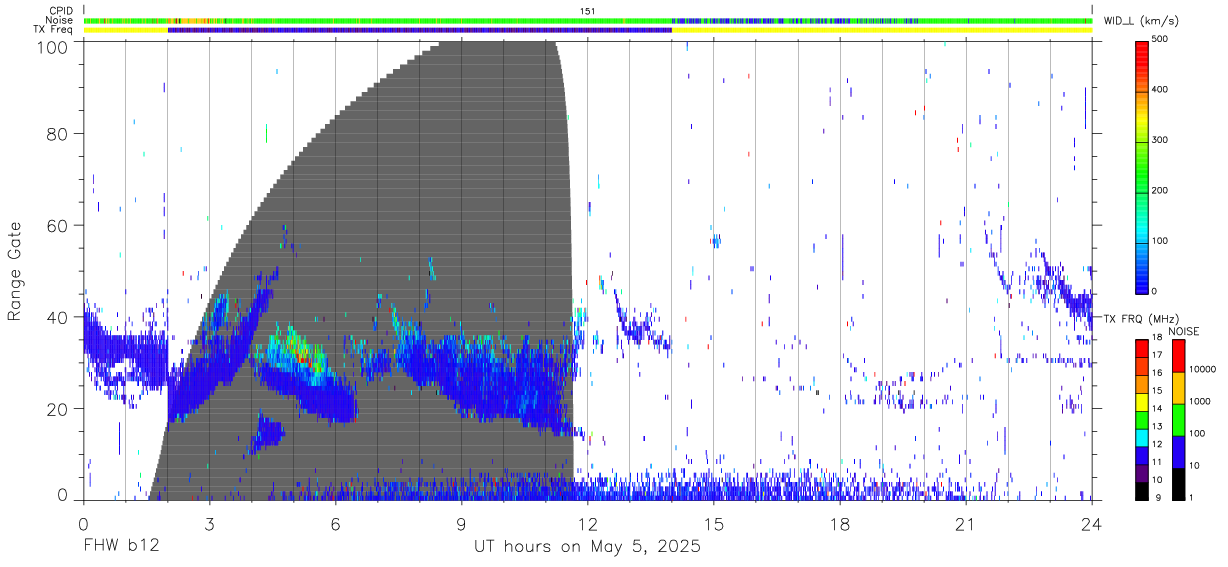Click the '13' MHz tick label
1228x567 pixels.
click(x=1159, y=427)
